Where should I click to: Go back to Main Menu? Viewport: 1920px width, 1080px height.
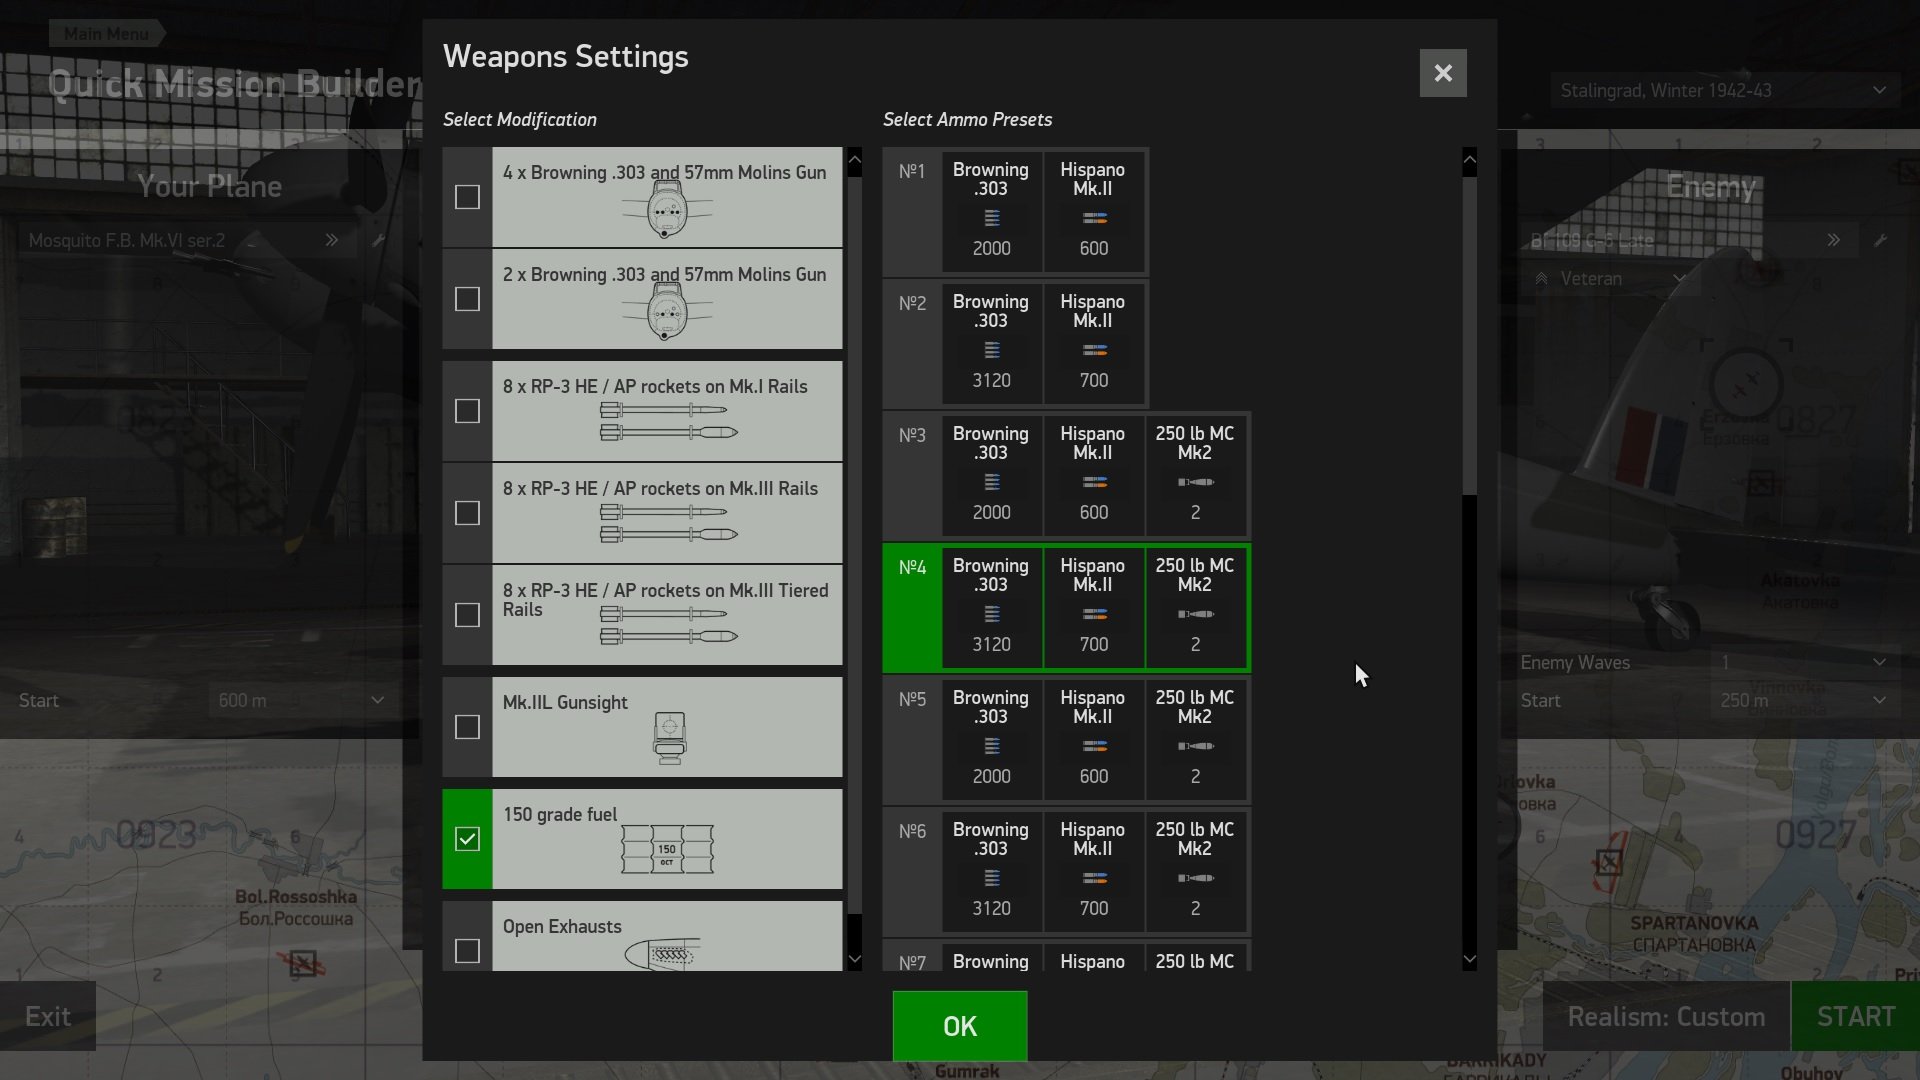tap(106, 33)
